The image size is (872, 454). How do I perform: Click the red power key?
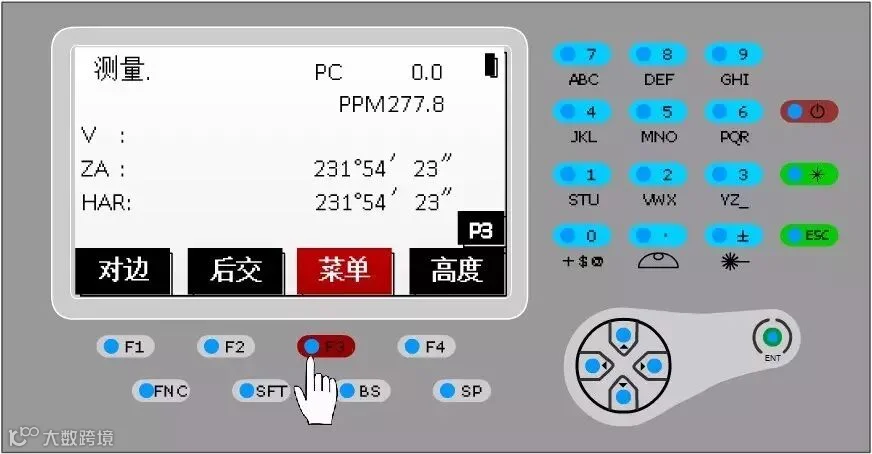point(809,111)
